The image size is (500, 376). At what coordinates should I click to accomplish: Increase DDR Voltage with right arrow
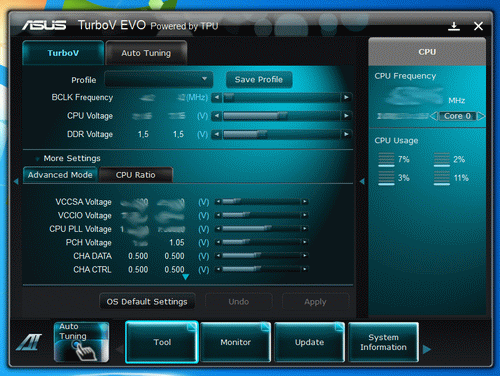tap(346, 134)
